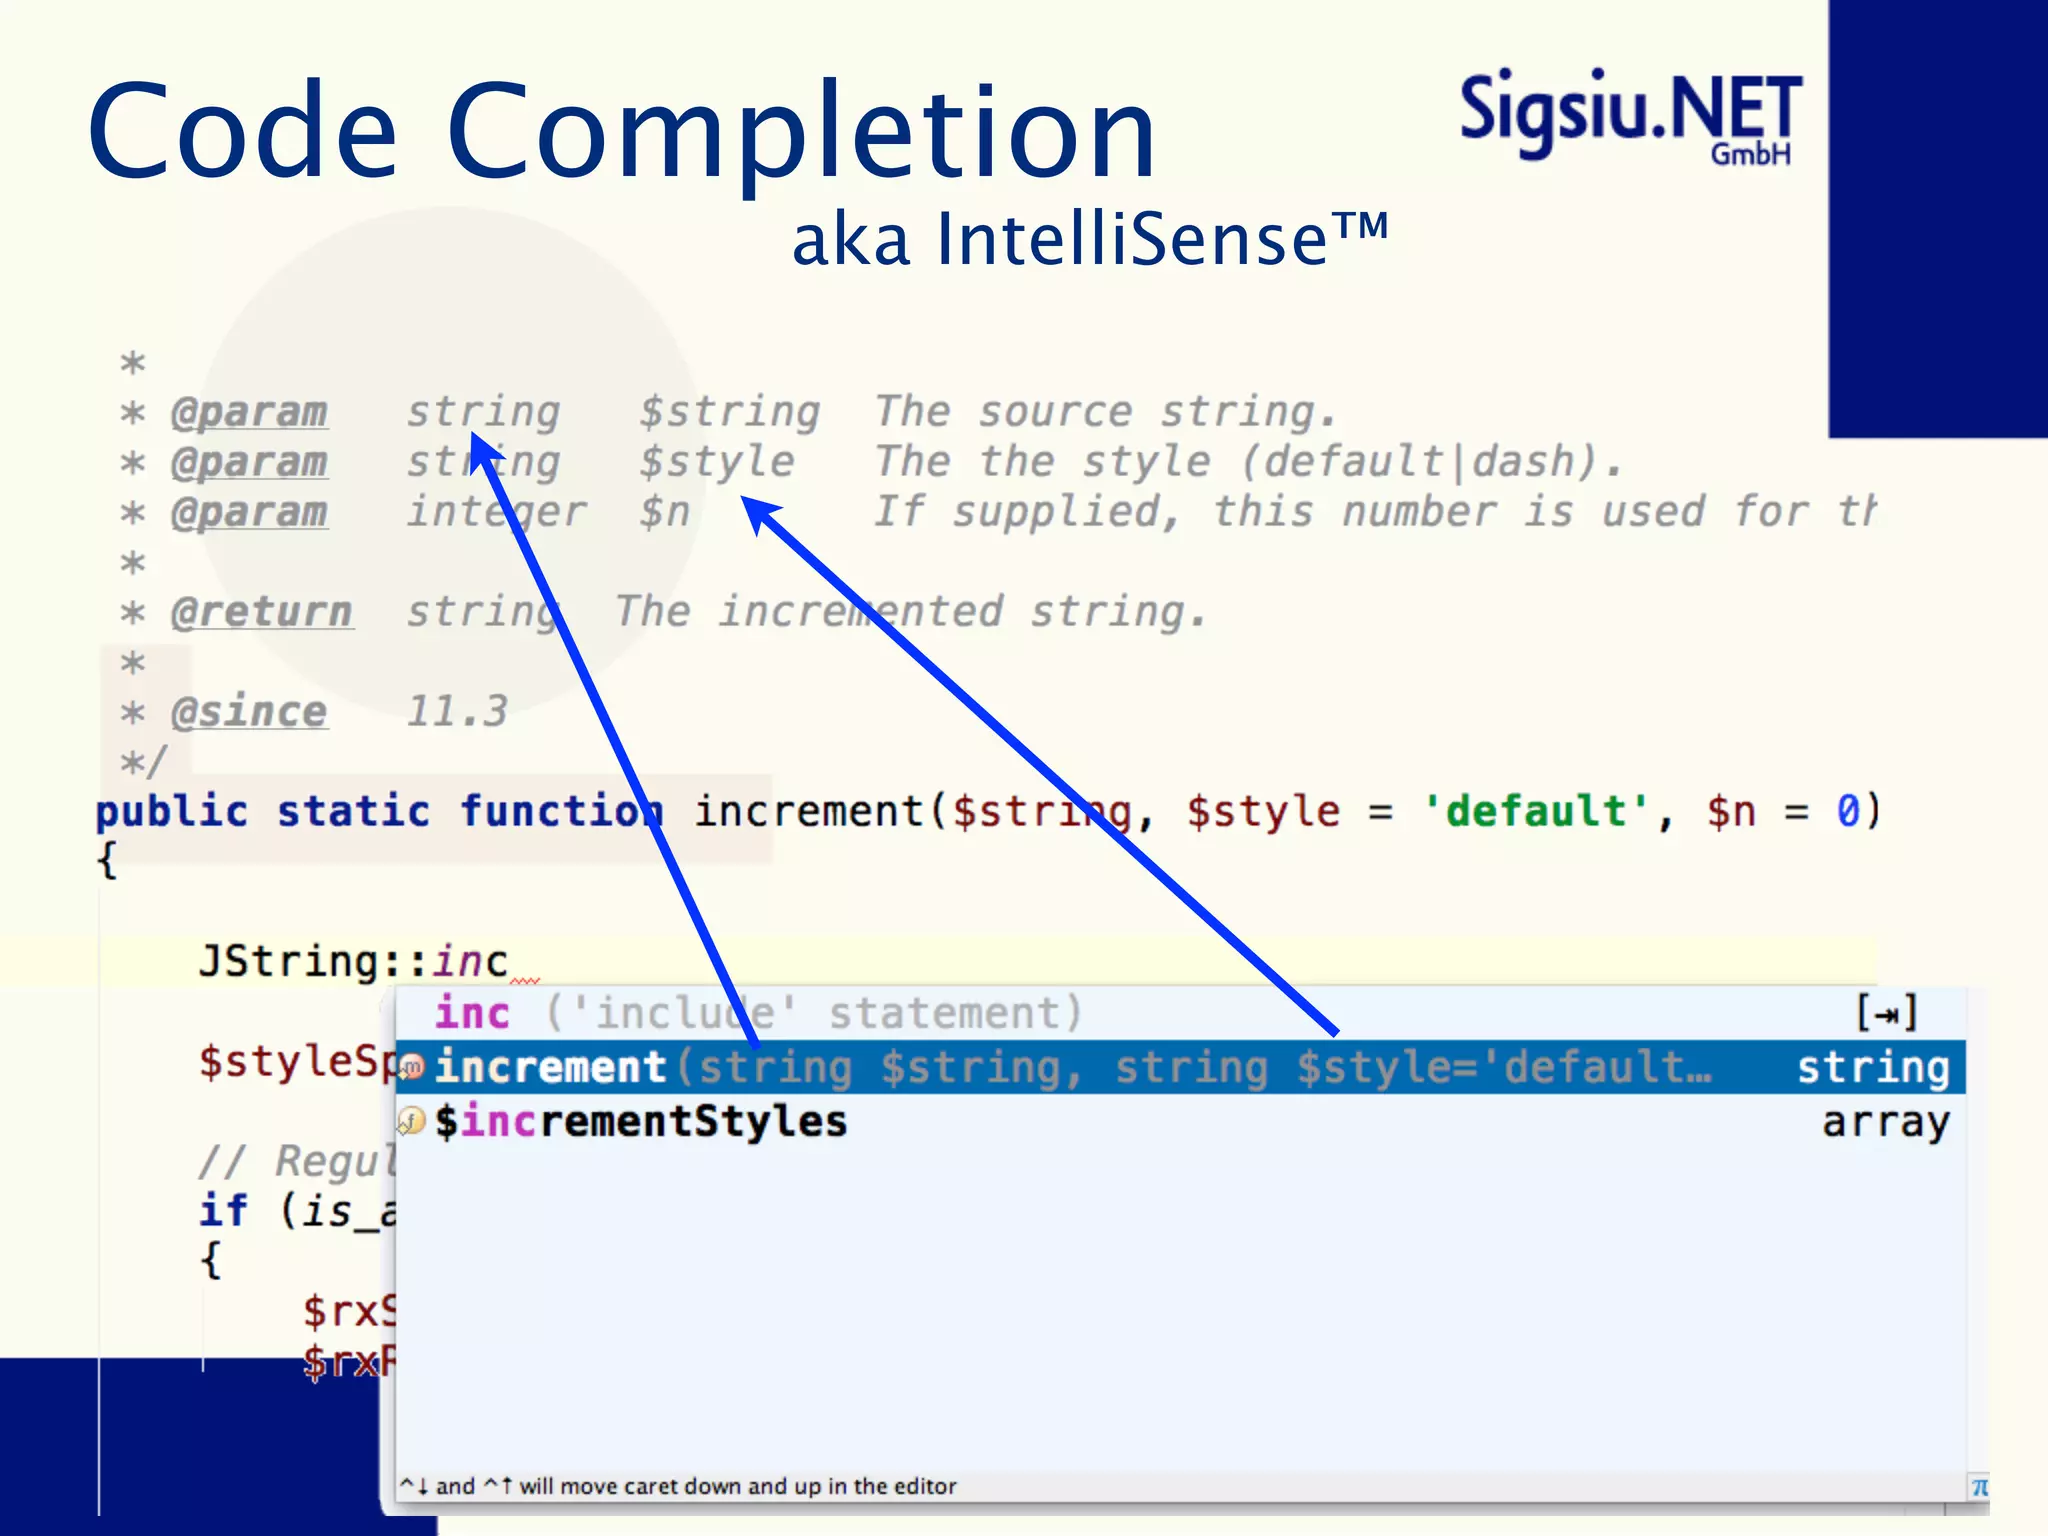Viewport: 2048px width, 1536px height.
Task: Click the 'The source string.' comment text
Action: (x=1106, y=412)
